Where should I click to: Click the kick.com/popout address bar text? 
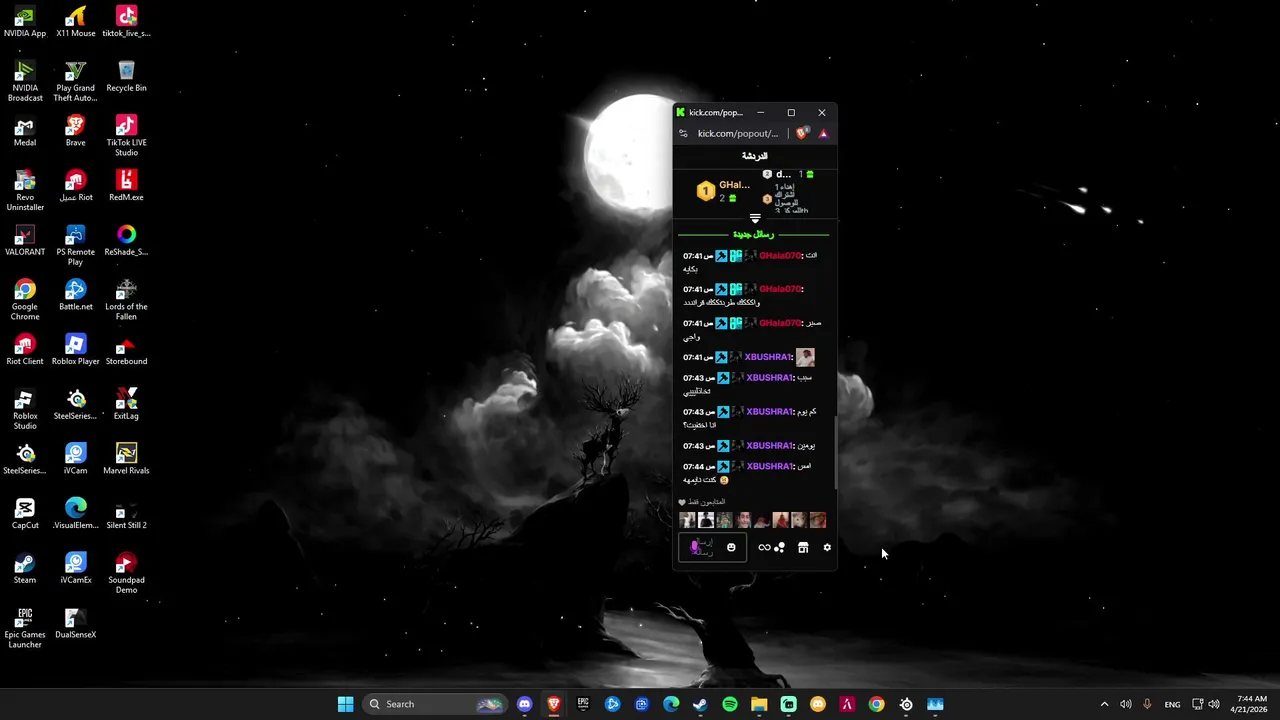point(737,133)
